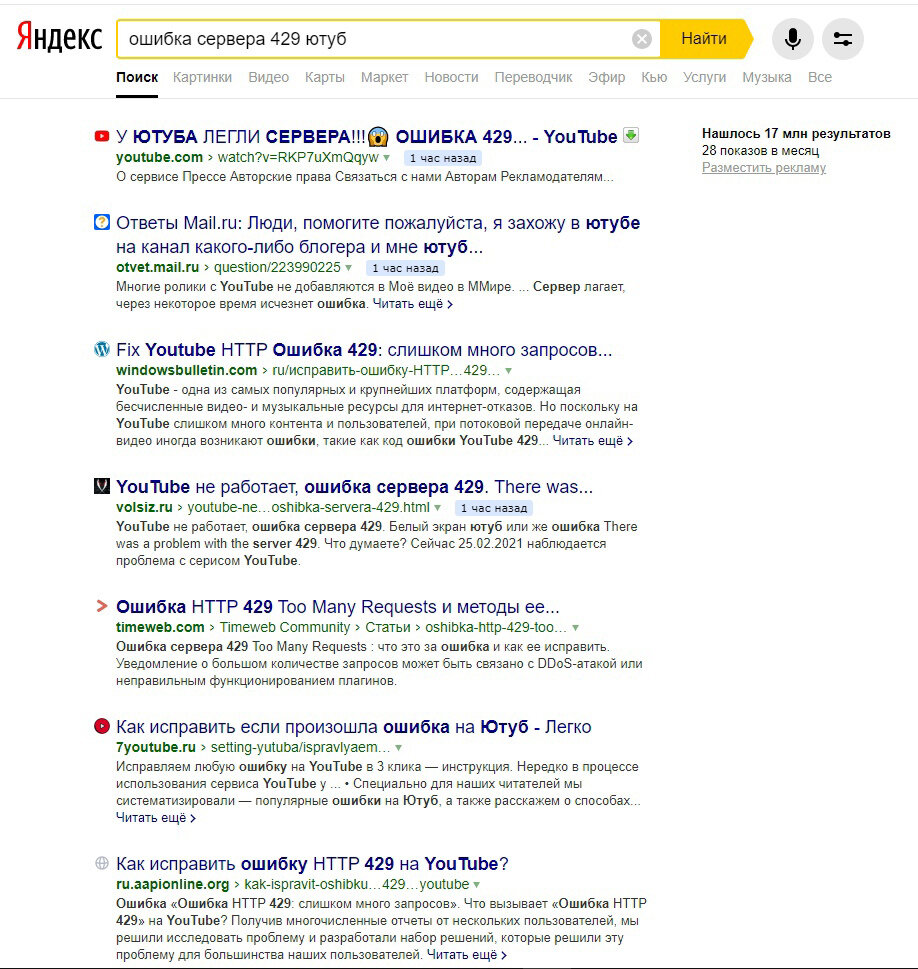918x969 pixels.
Task: Click the volsiz.ru green domain link
Action: point(144,507)
